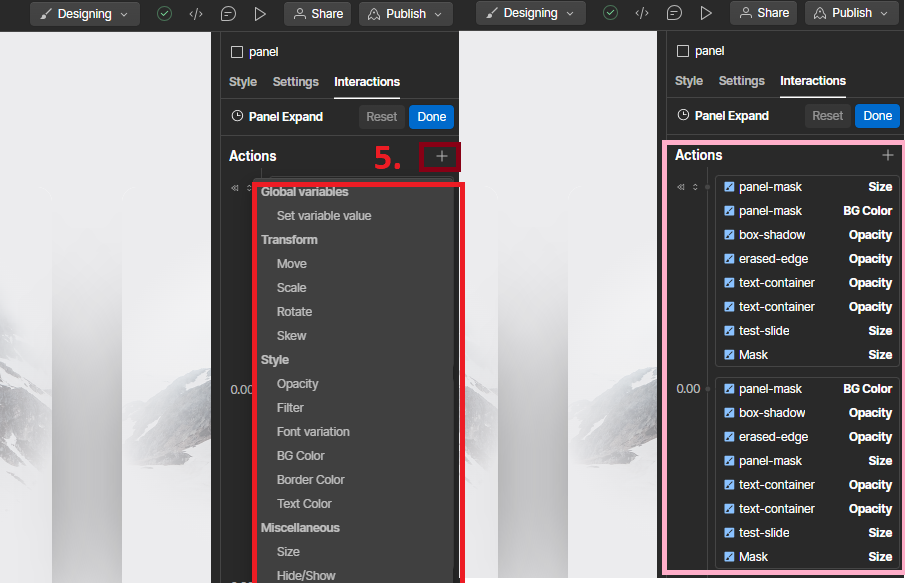Open the Publish dropdown in left toolbar
The height and width of the screenshot is (583, 905).
(406, 14)
